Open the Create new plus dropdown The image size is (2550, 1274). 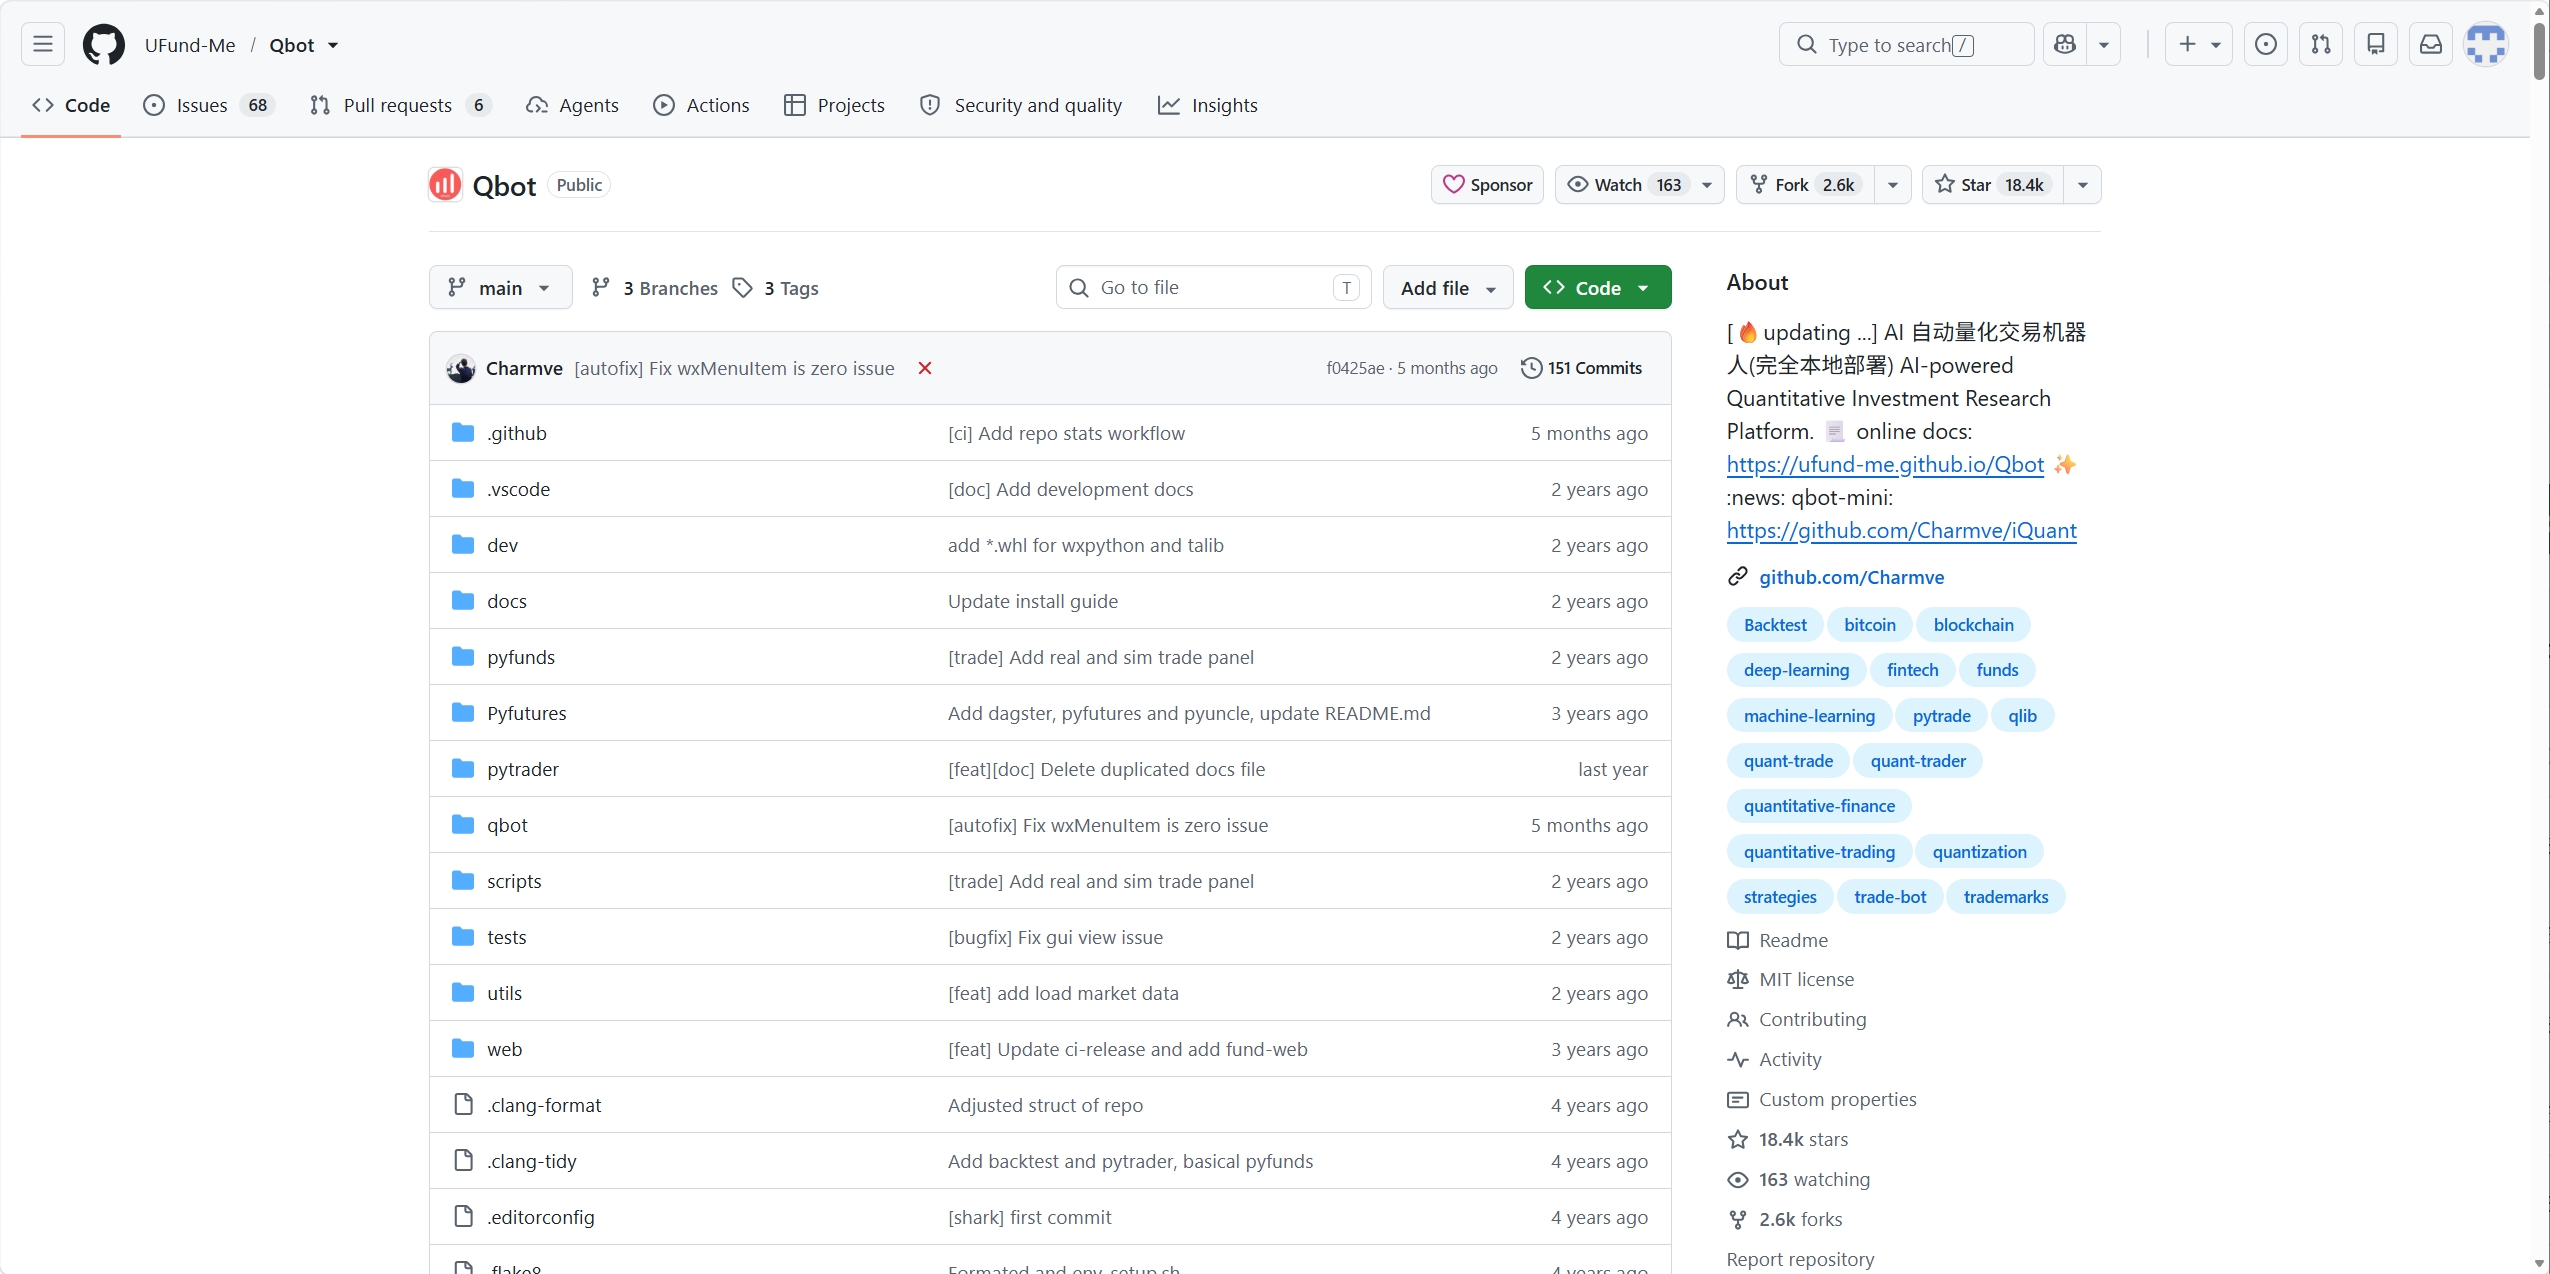click(2199, 44)
